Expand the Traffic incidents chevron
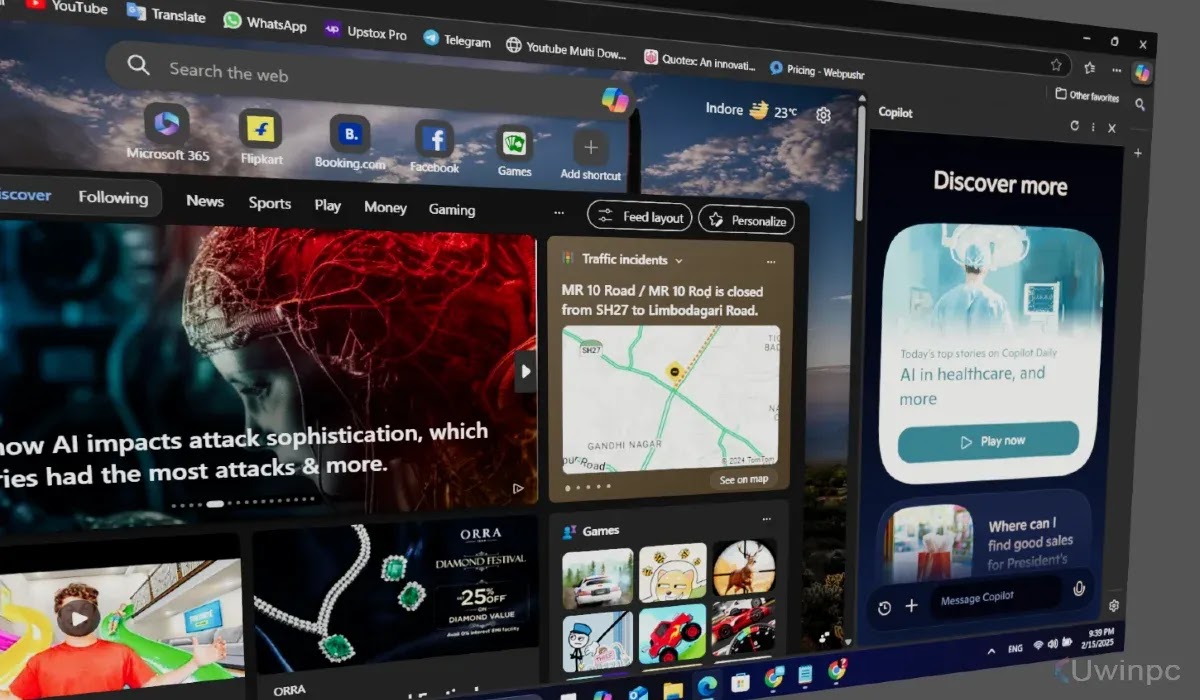Viewport: 1200px width, 700px height. coord(679,261)
